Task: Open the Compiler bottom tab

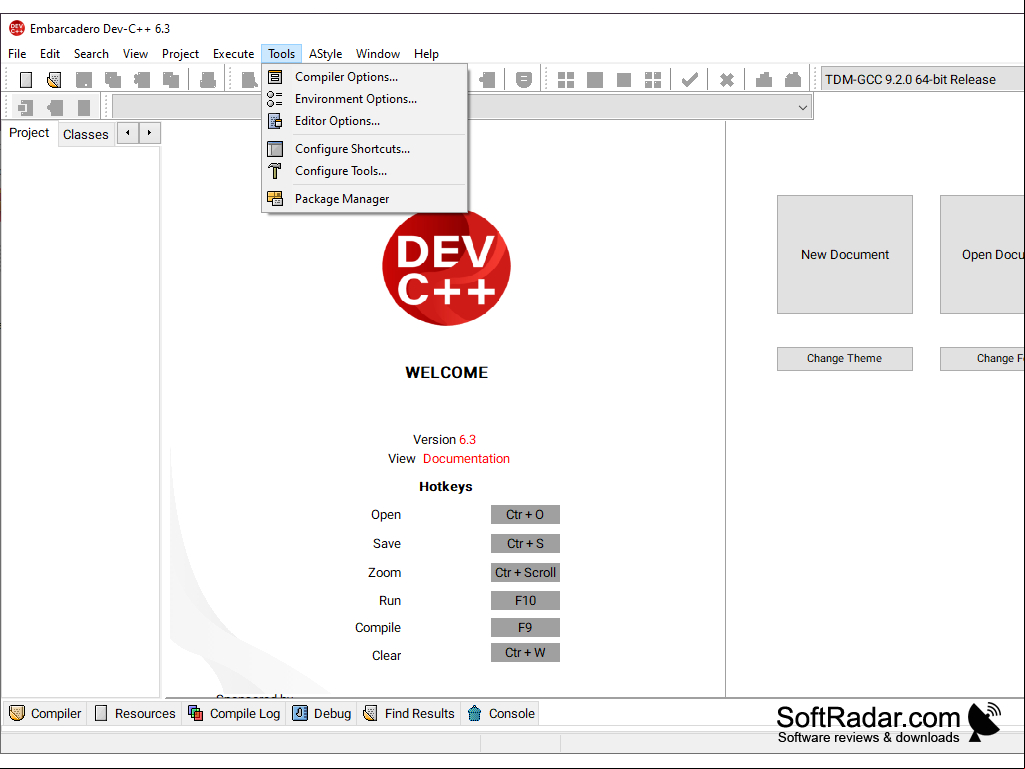Action: (45, 713)
